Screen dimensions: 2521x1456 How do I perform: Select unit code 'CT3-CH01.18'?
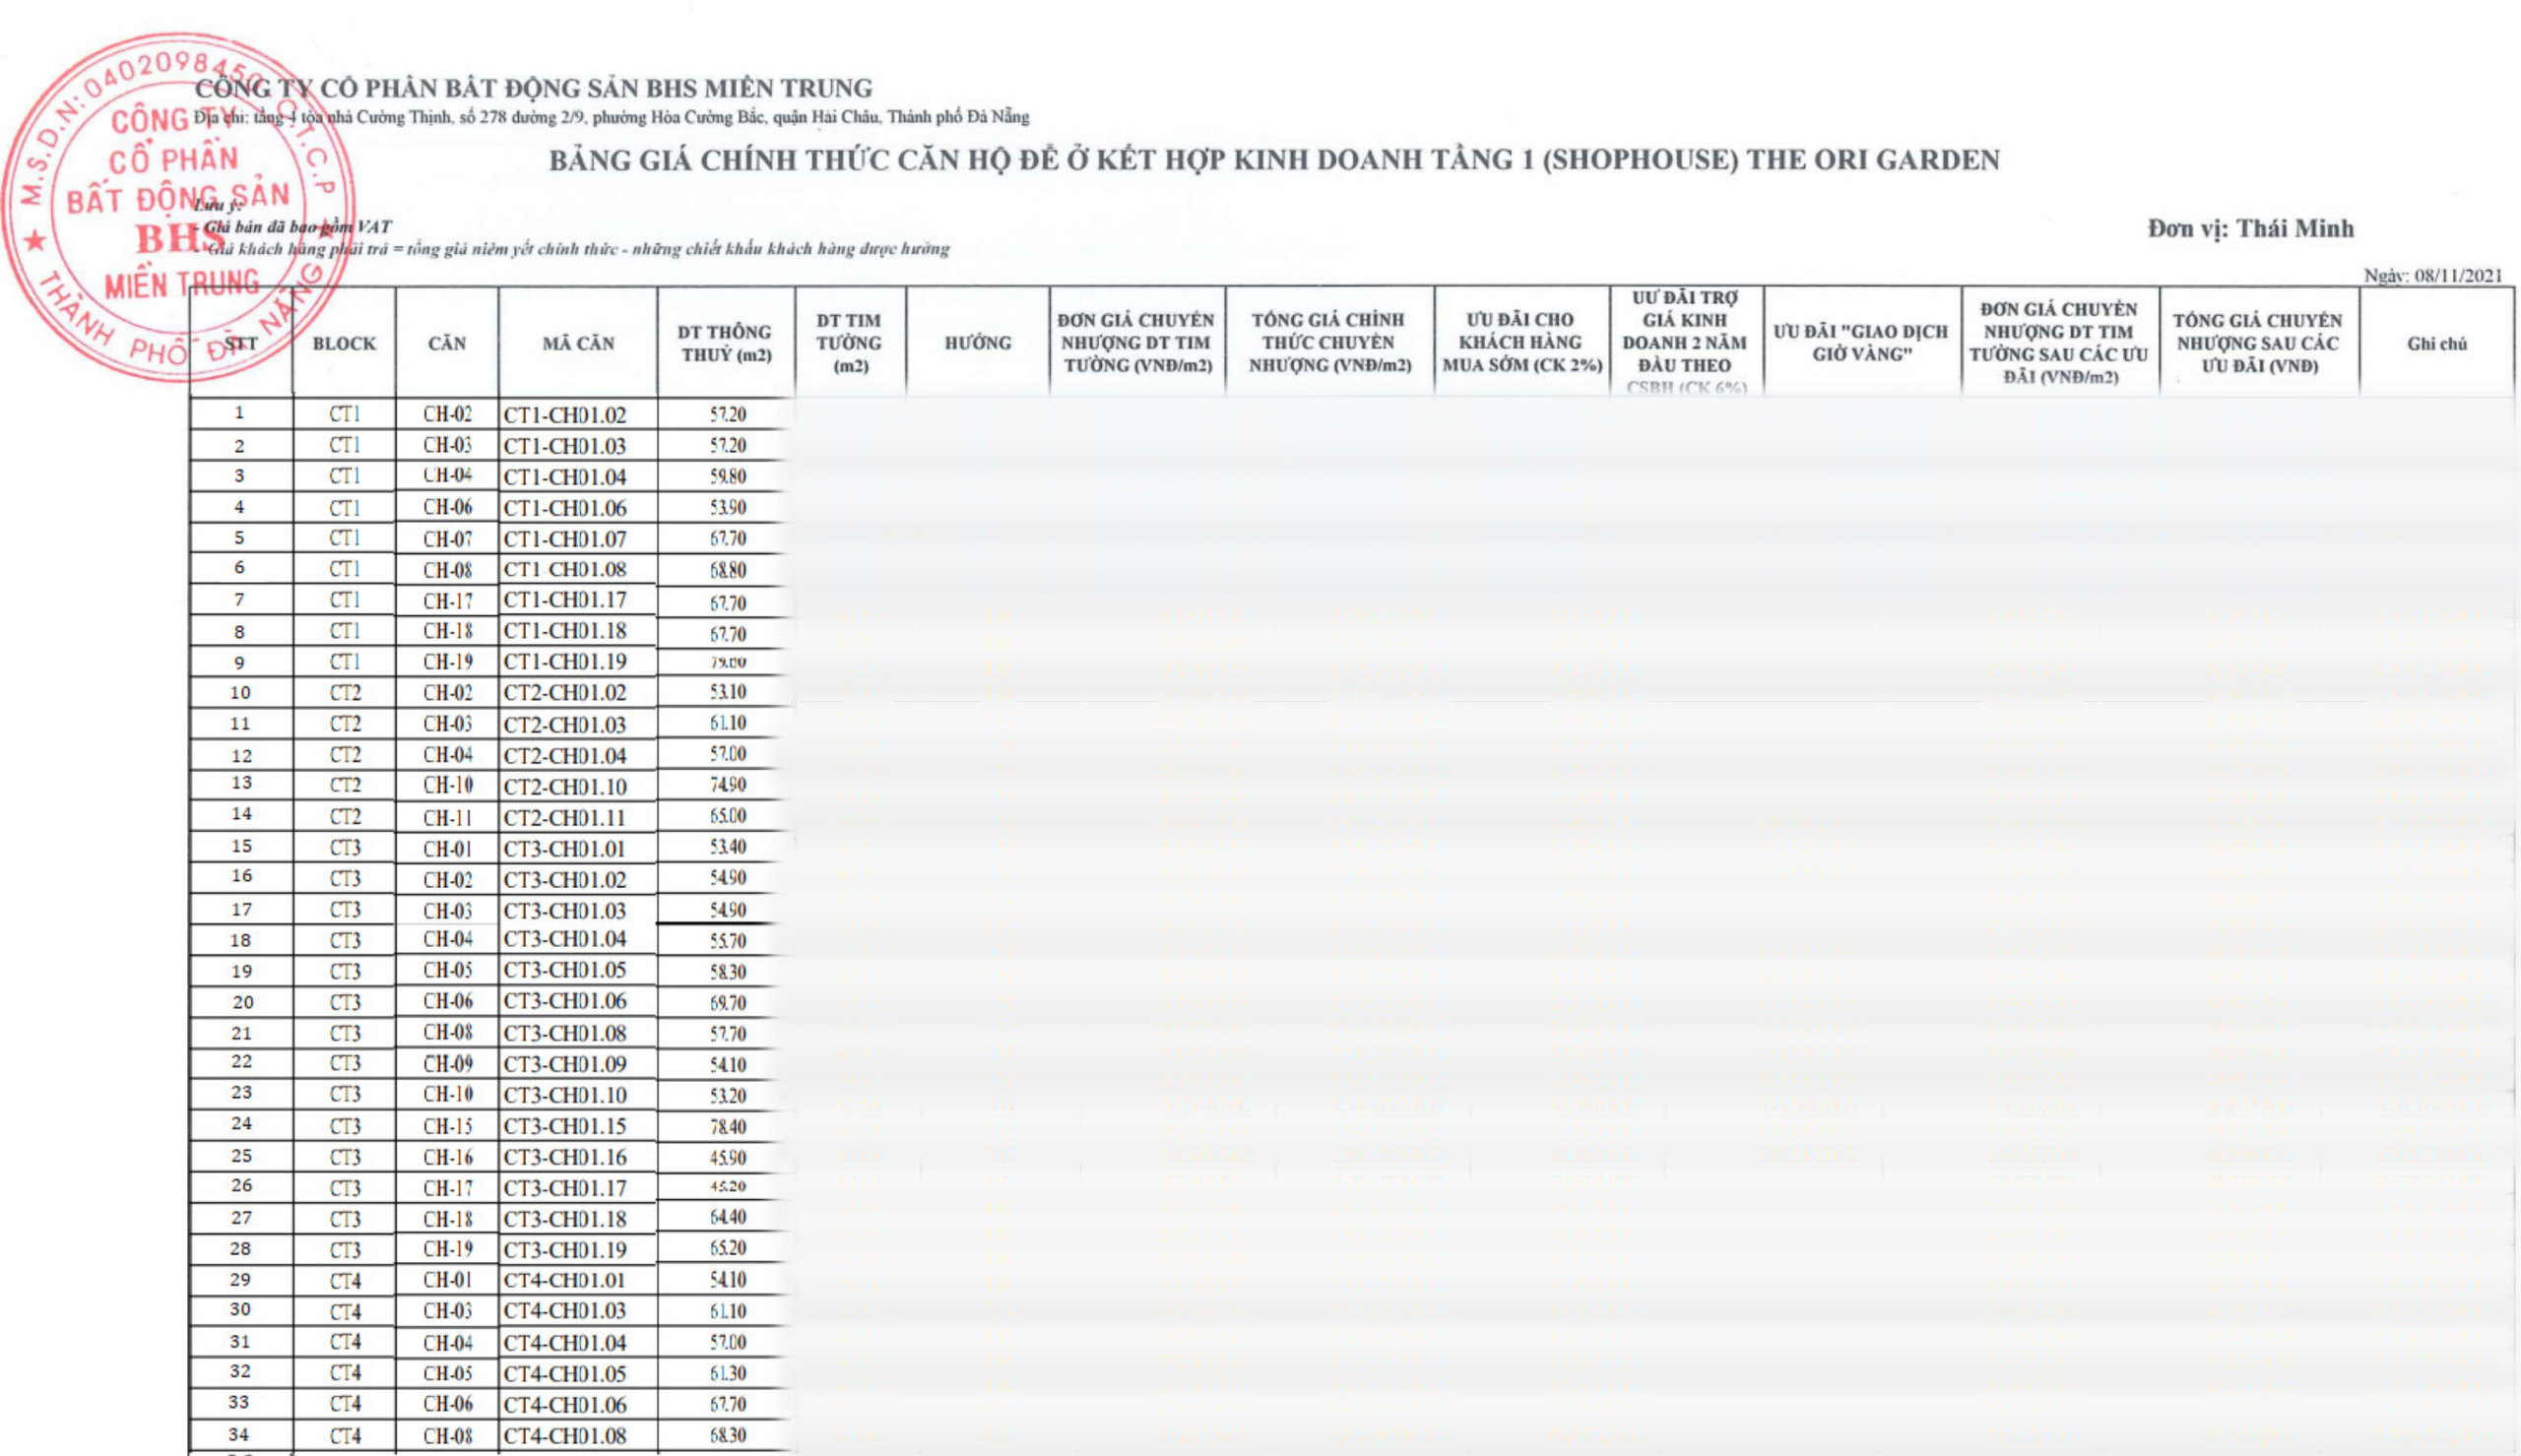565,1220
